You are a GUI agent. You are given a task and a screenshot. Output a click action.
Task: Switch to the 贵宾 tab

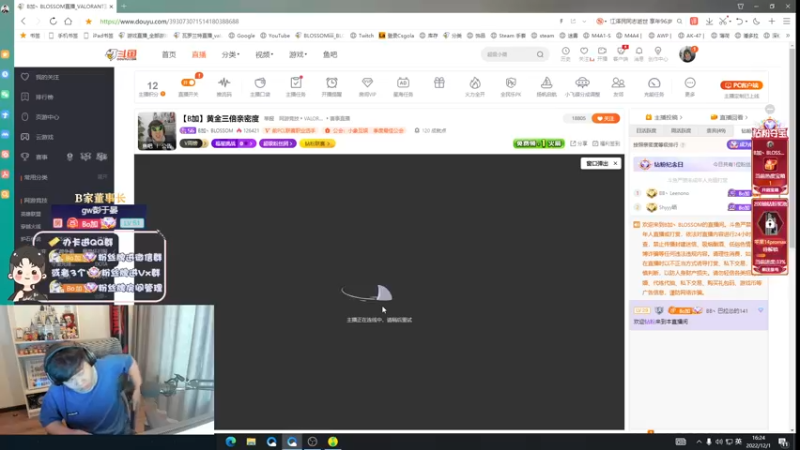(x=715, y=131)
